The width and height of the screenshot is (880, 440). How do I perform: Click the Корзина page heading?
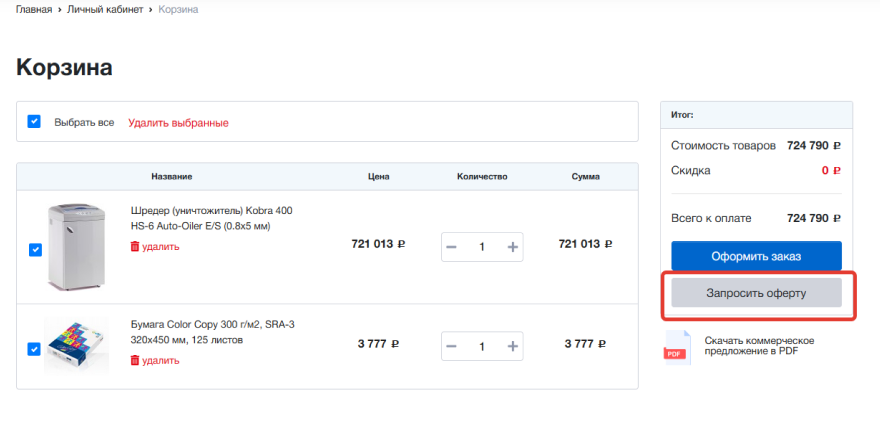65,67
